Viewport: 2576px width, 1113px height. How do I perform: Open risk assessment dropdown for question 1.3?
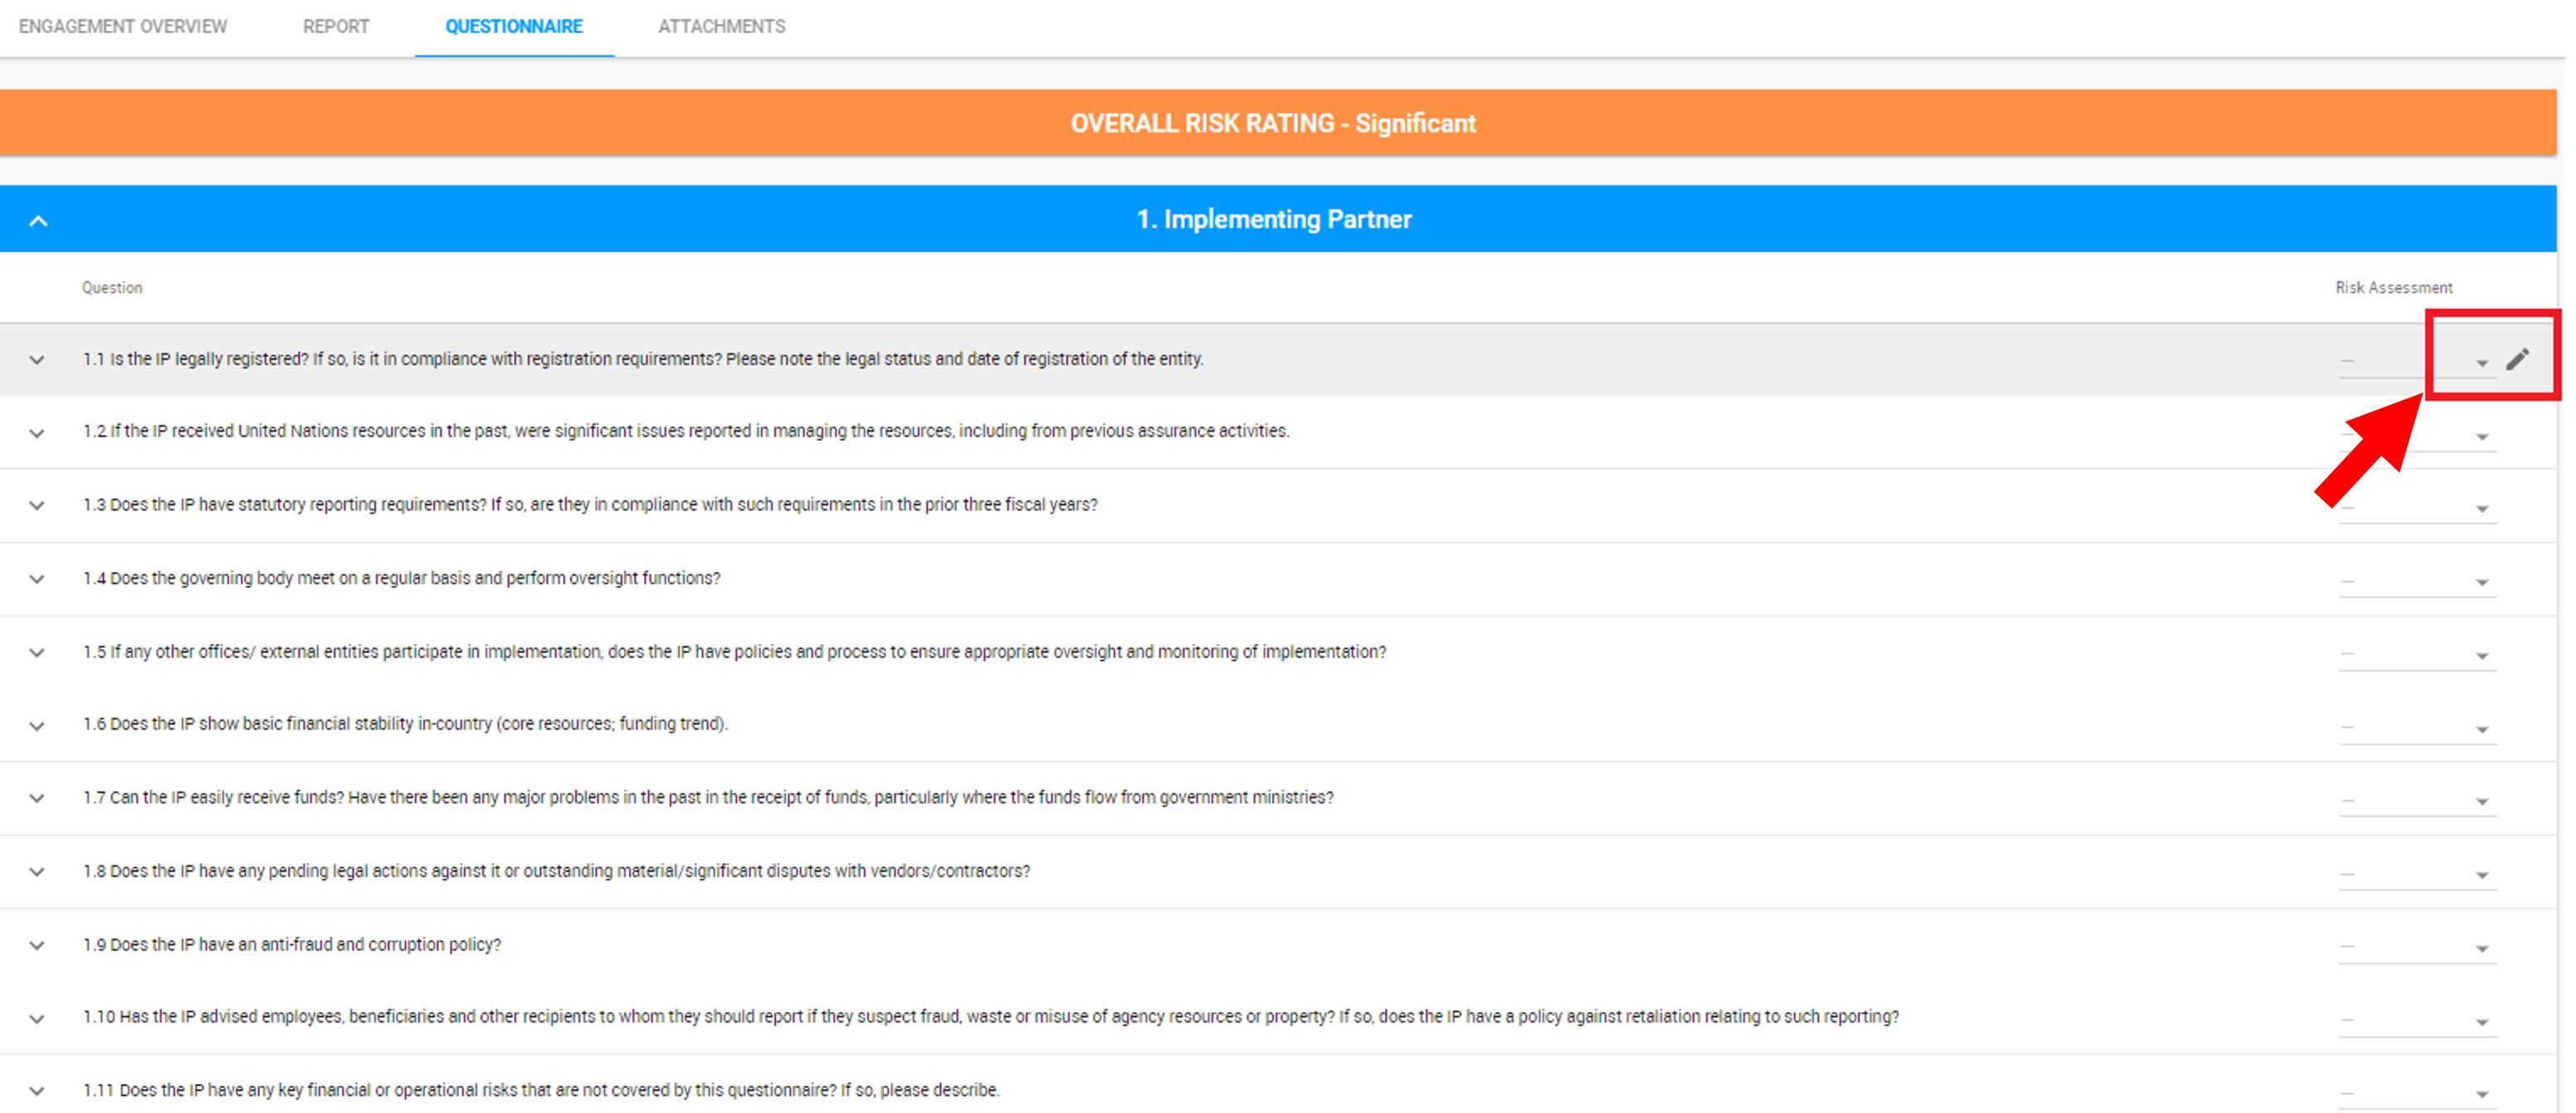click(2417, 508)
